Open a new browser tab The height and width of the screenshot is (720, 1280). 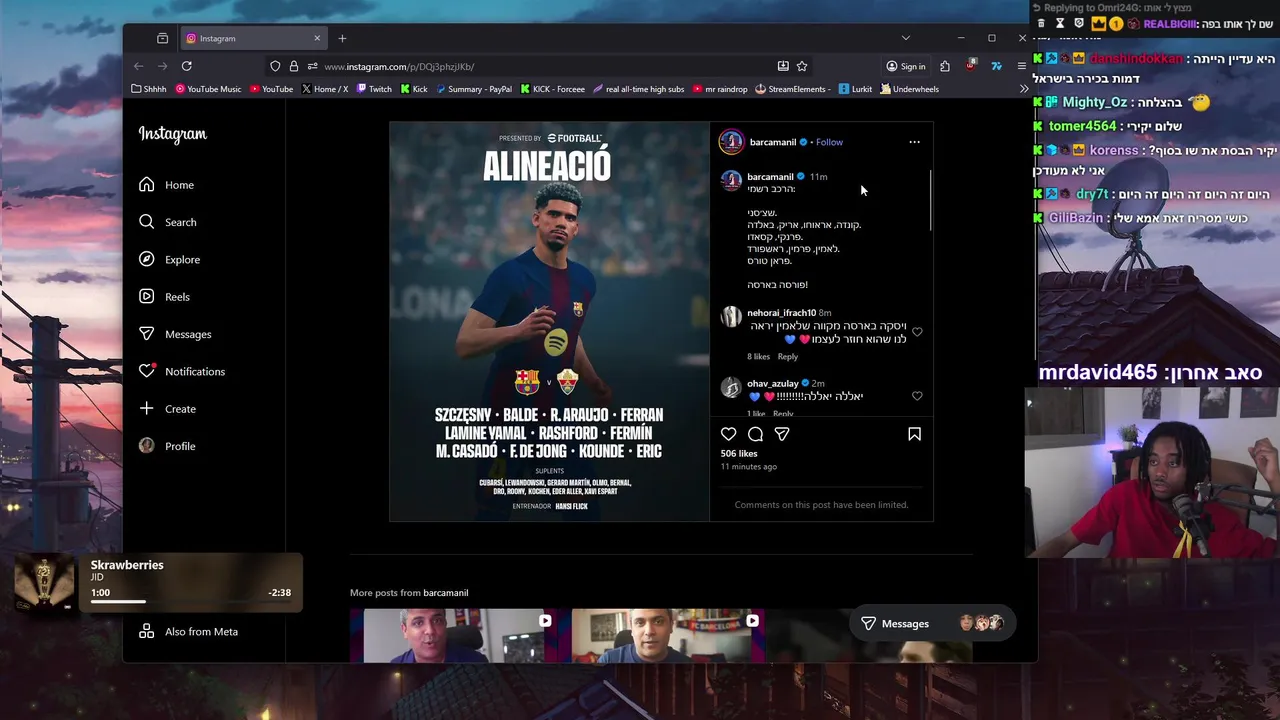pyautogui.click(x=342, y=38)
